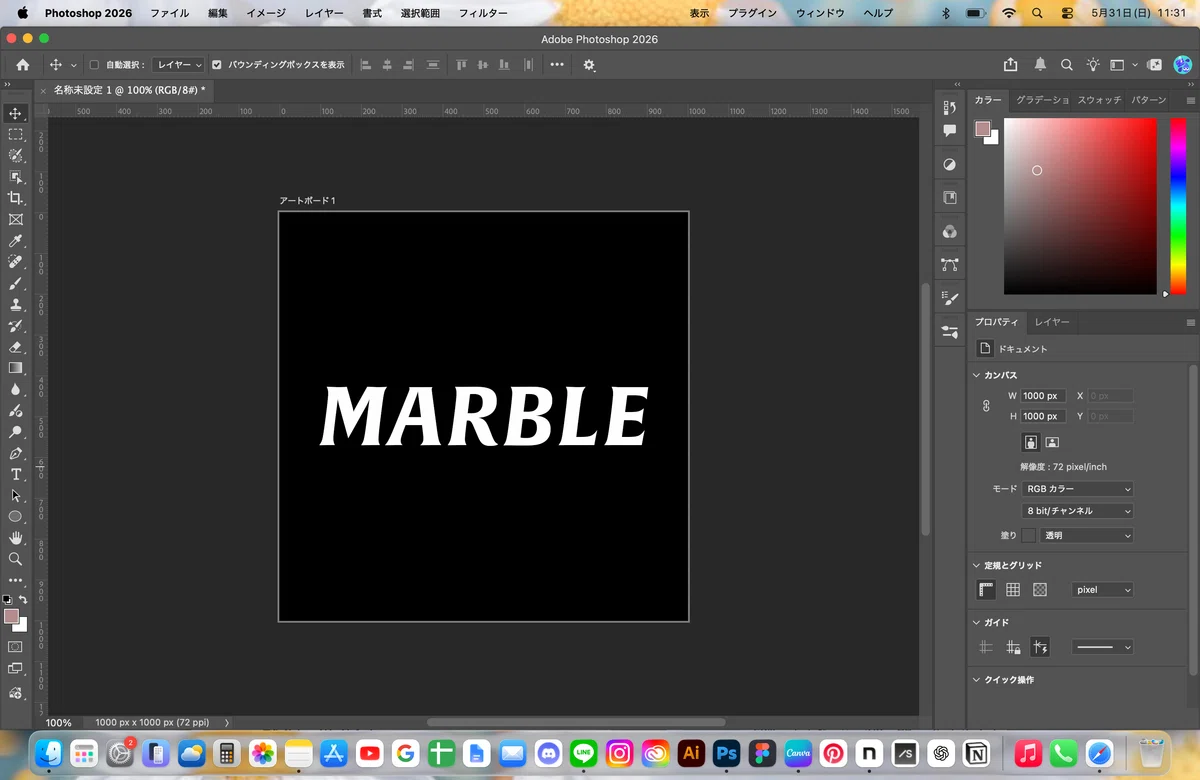The width and height of the screenshot is (1200, 780).
Task: Click align left edges icon
Action: (x=365, y=65)
